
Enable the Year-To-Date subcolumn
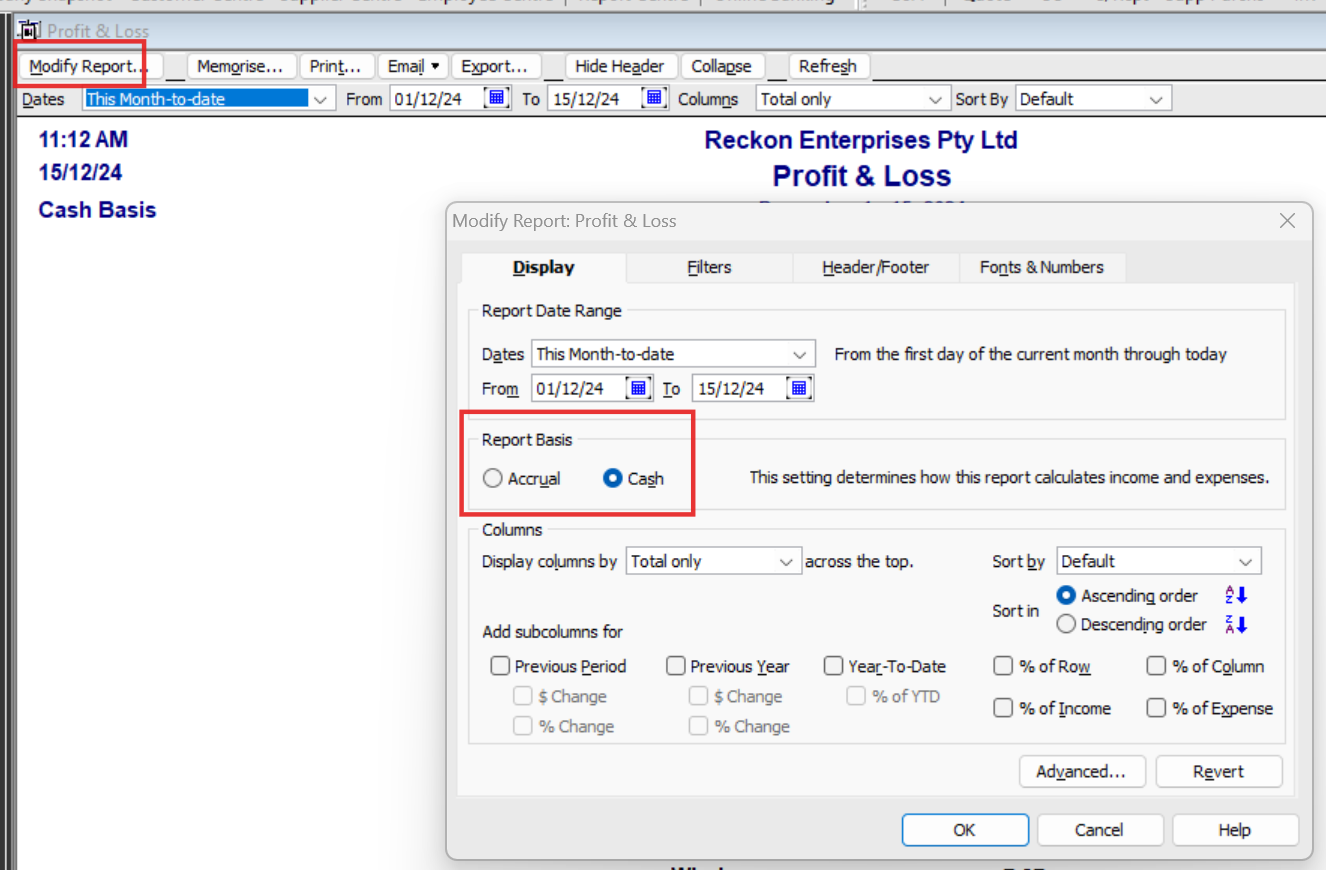click(x=834, y=666)
